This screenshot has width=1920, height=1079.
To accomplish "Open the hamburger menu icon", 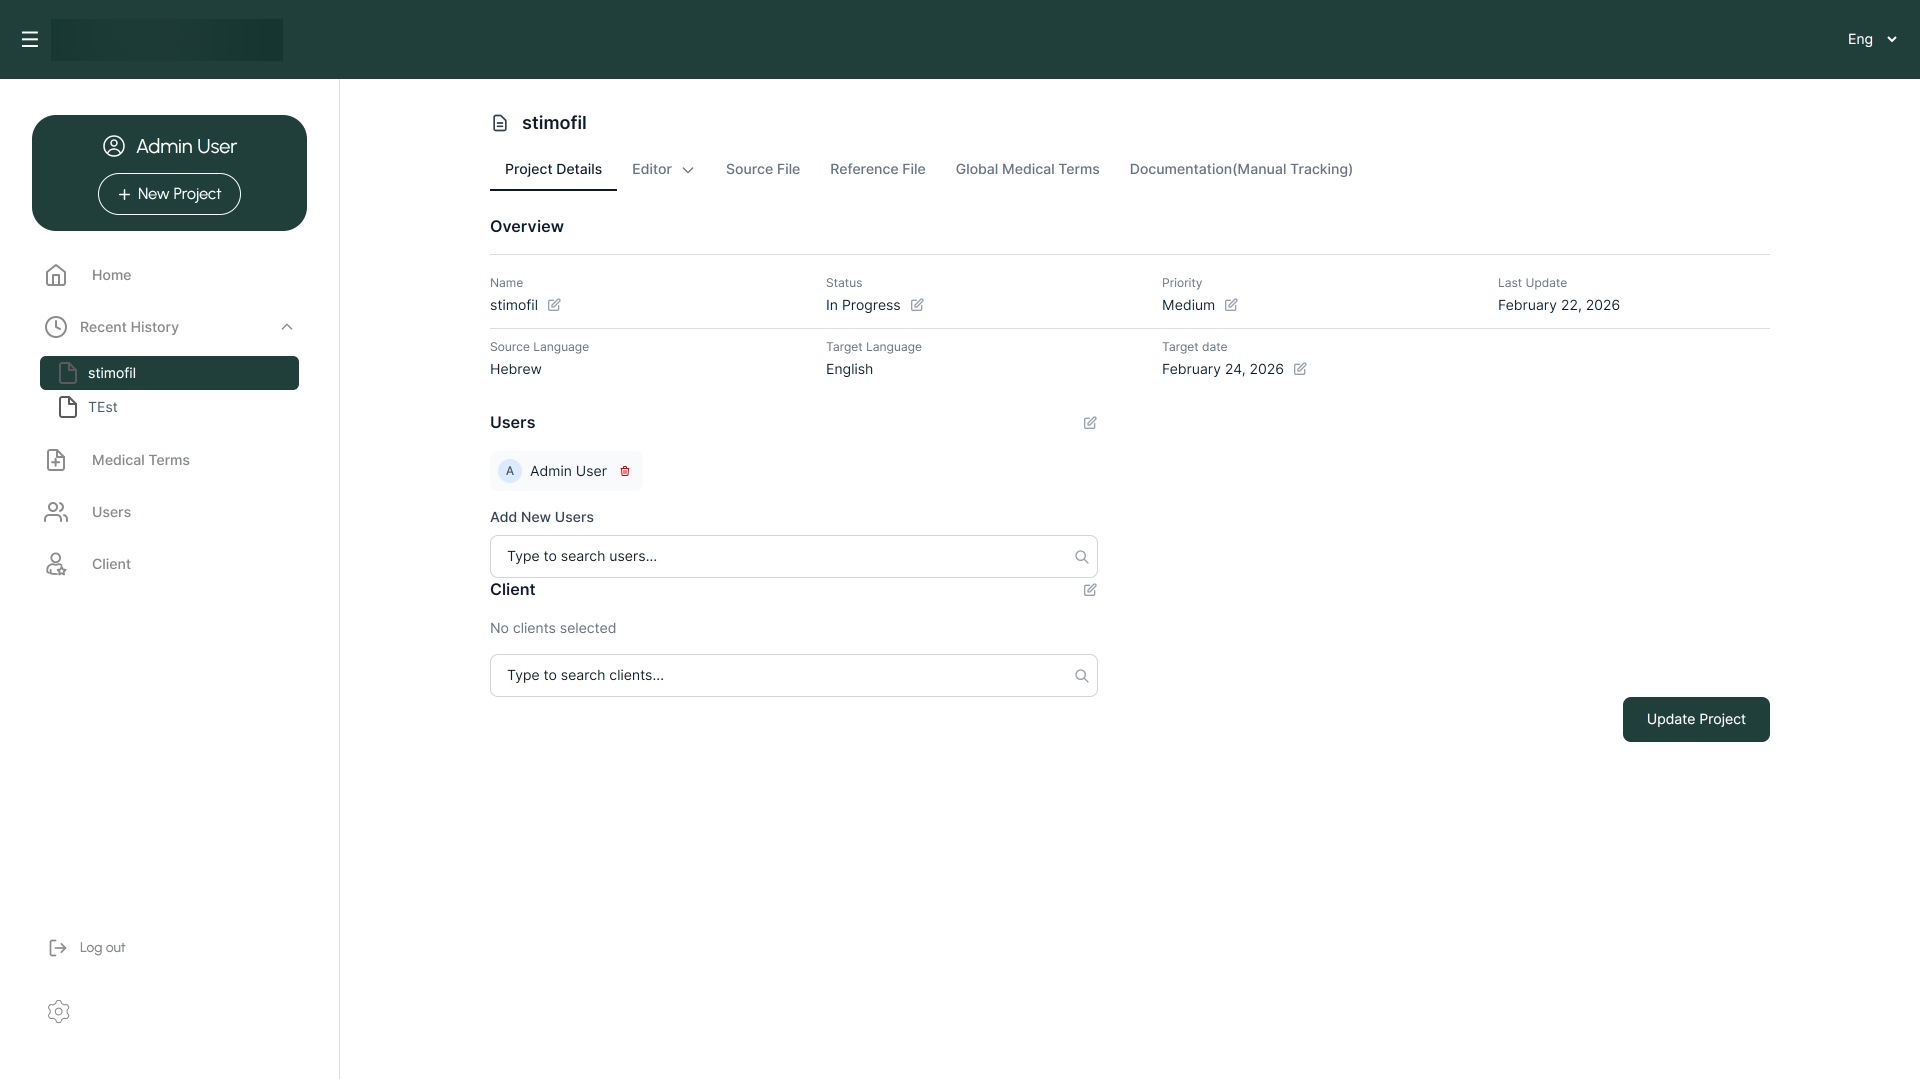I will pos(30,39).
